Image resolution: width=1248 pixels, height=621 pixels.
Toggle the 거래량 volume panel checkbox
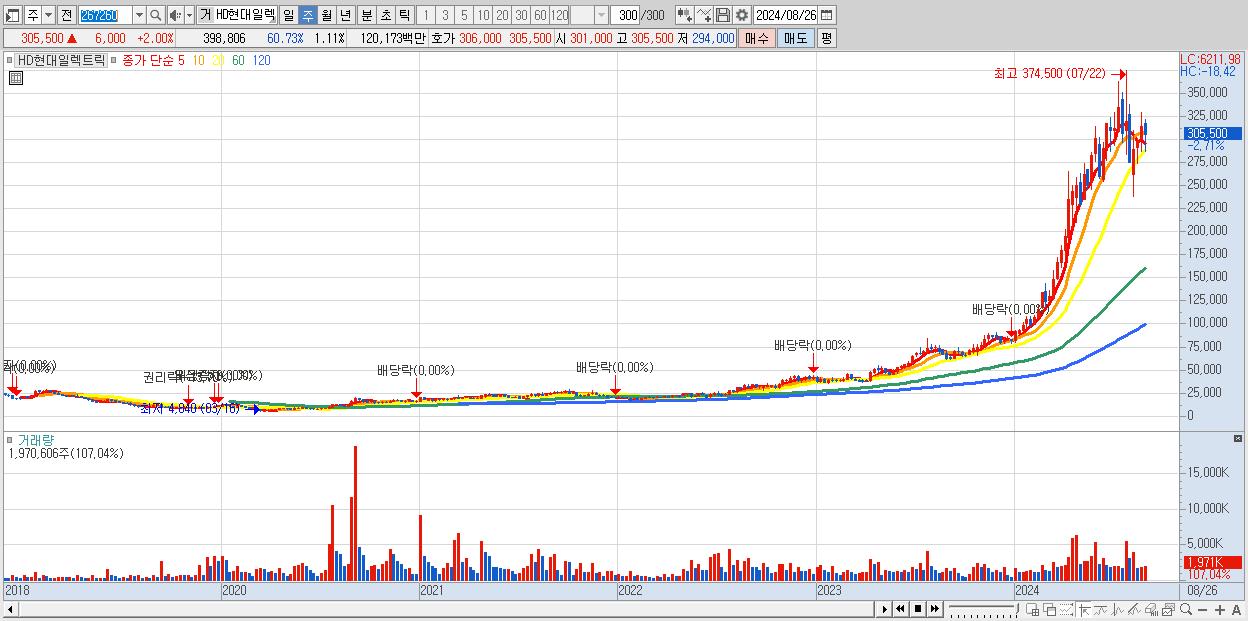(10, 439)
